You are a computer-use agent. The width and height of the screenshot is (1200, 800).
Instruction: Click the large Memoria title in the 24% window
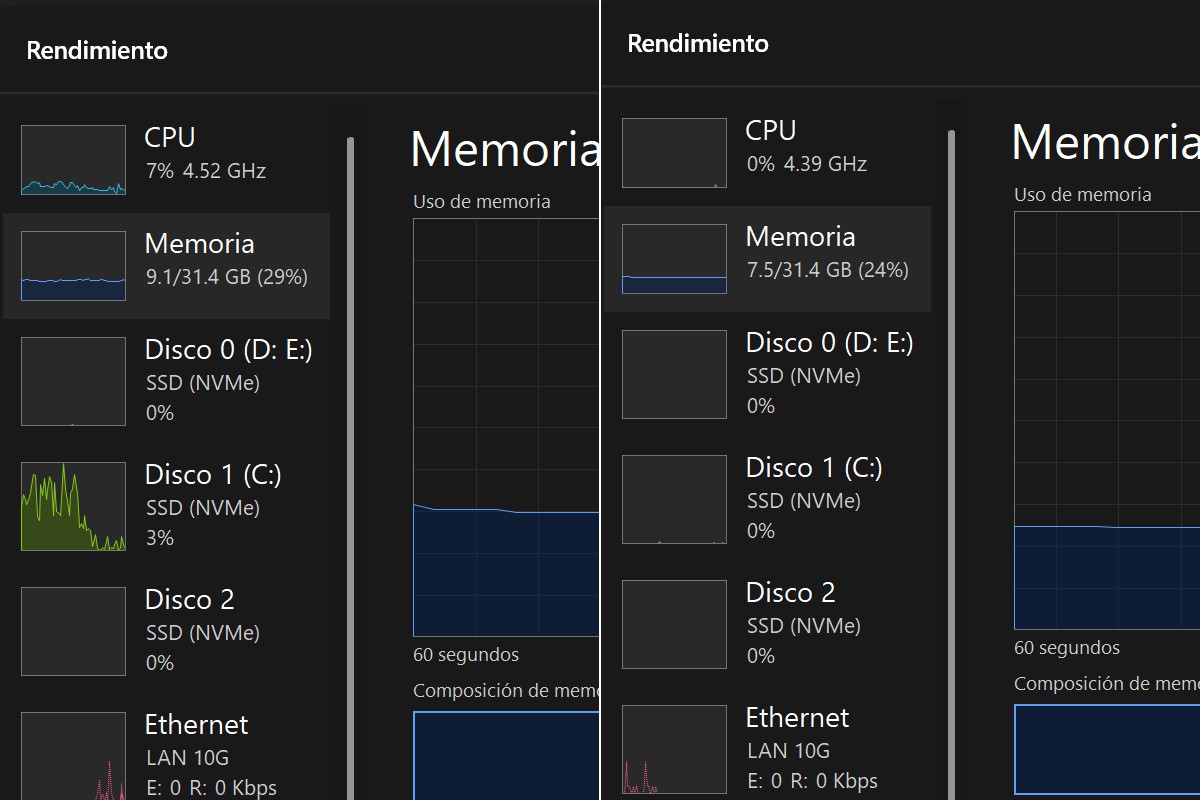[x=1106, y=142]
